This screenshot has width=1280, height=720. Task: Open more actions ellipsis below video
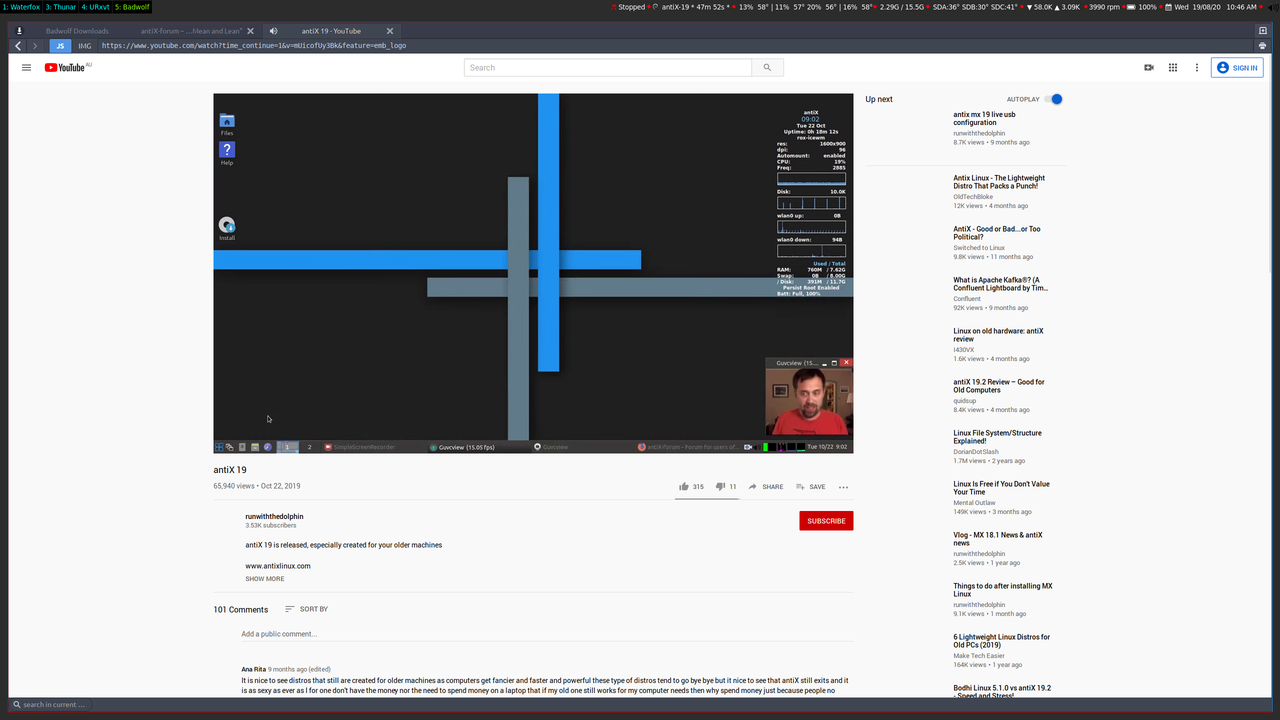843,487
